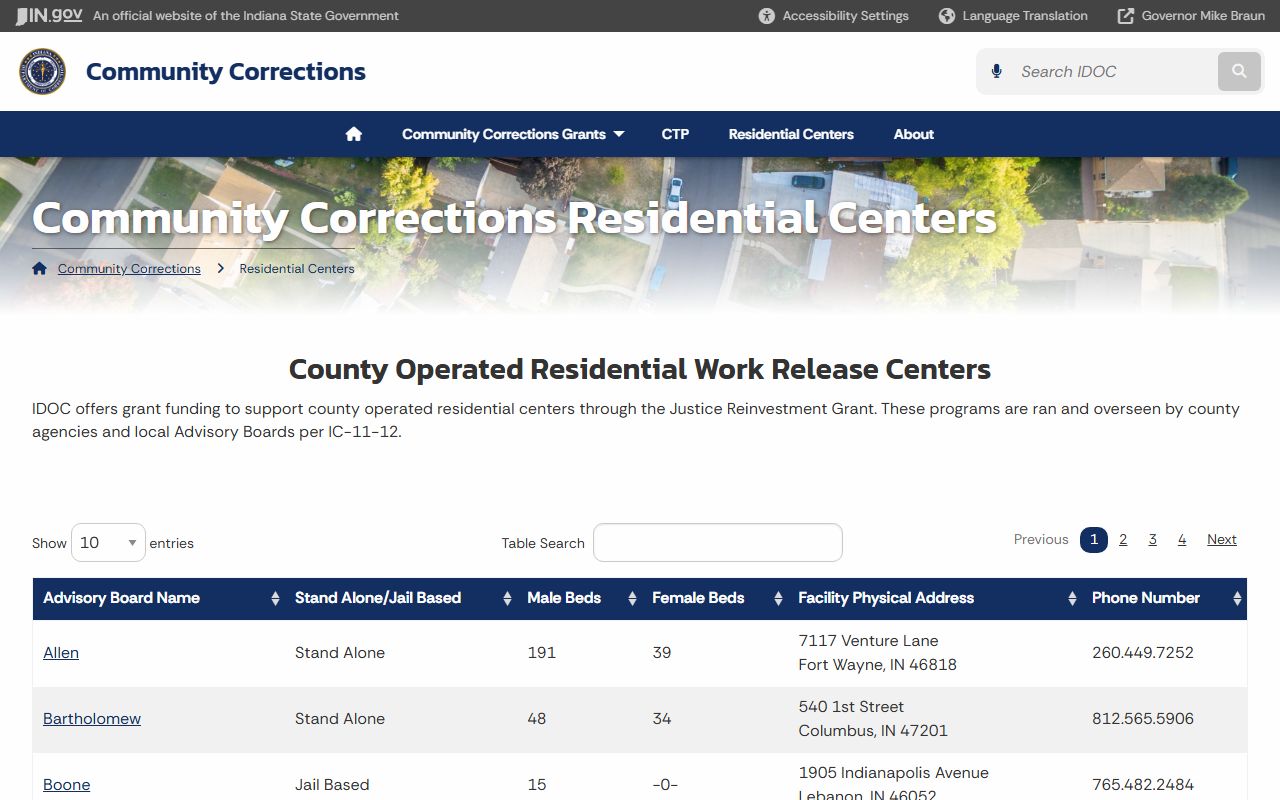The width and height of the screenshot is (1280, 800).
Task: Focus the Table Search input
Action: (x=718, y=543)
